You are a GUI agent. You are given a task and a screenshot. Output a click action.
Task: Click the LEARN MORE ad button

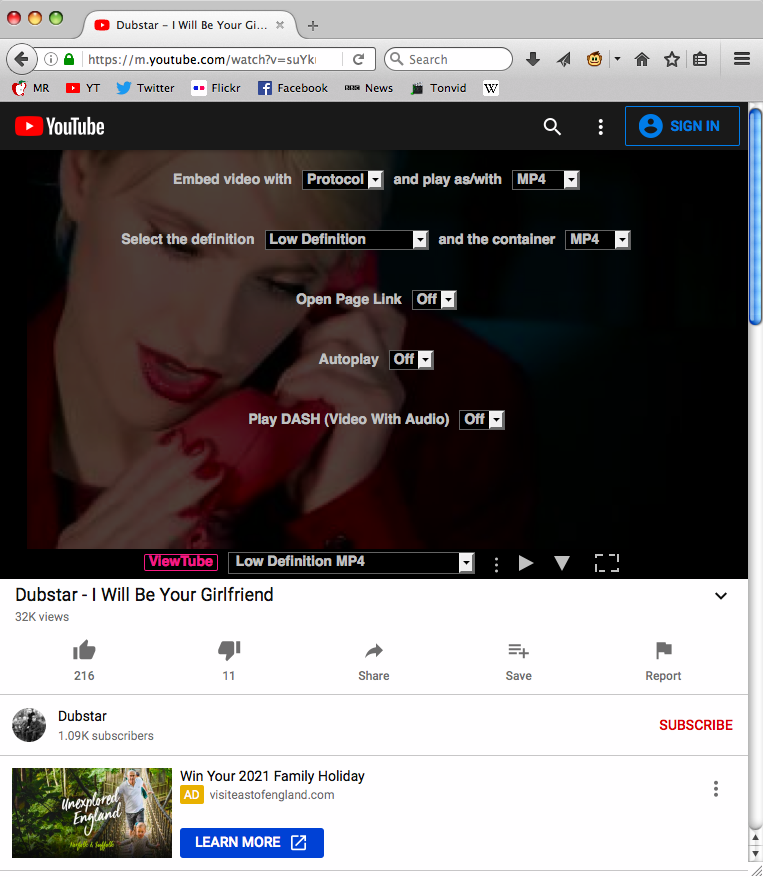point(252,842)
